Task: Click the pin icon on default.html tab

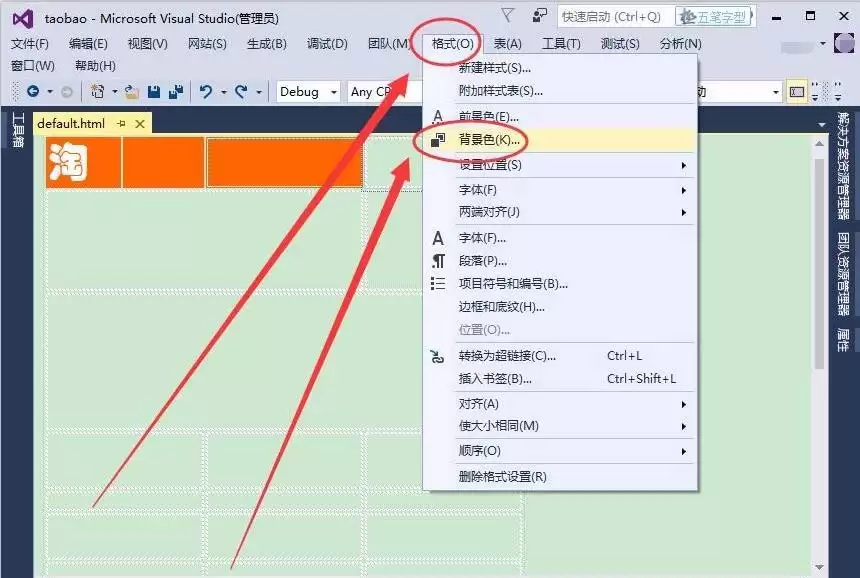Action: click(121, 124)
